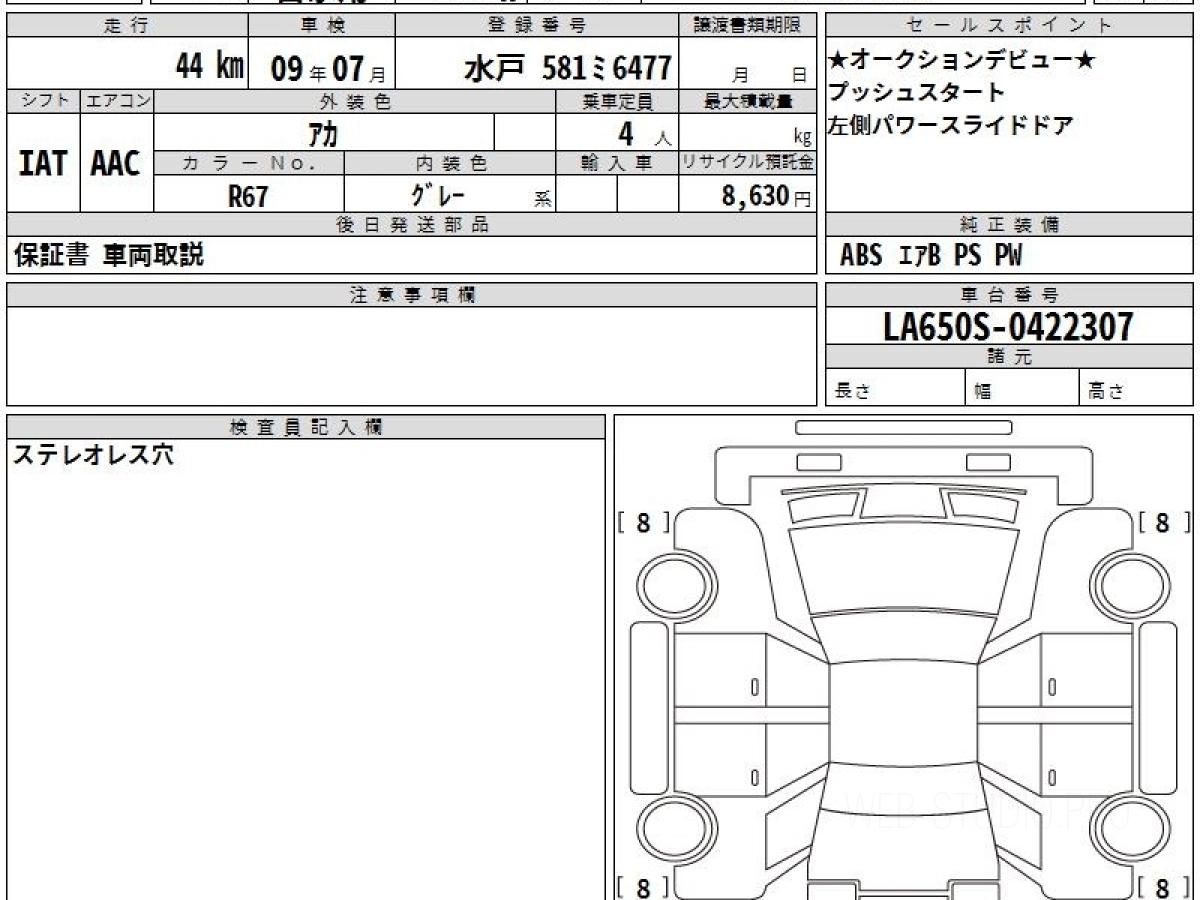
Task: Select the ステレオレス穴 inspector note
Action: 93,455
